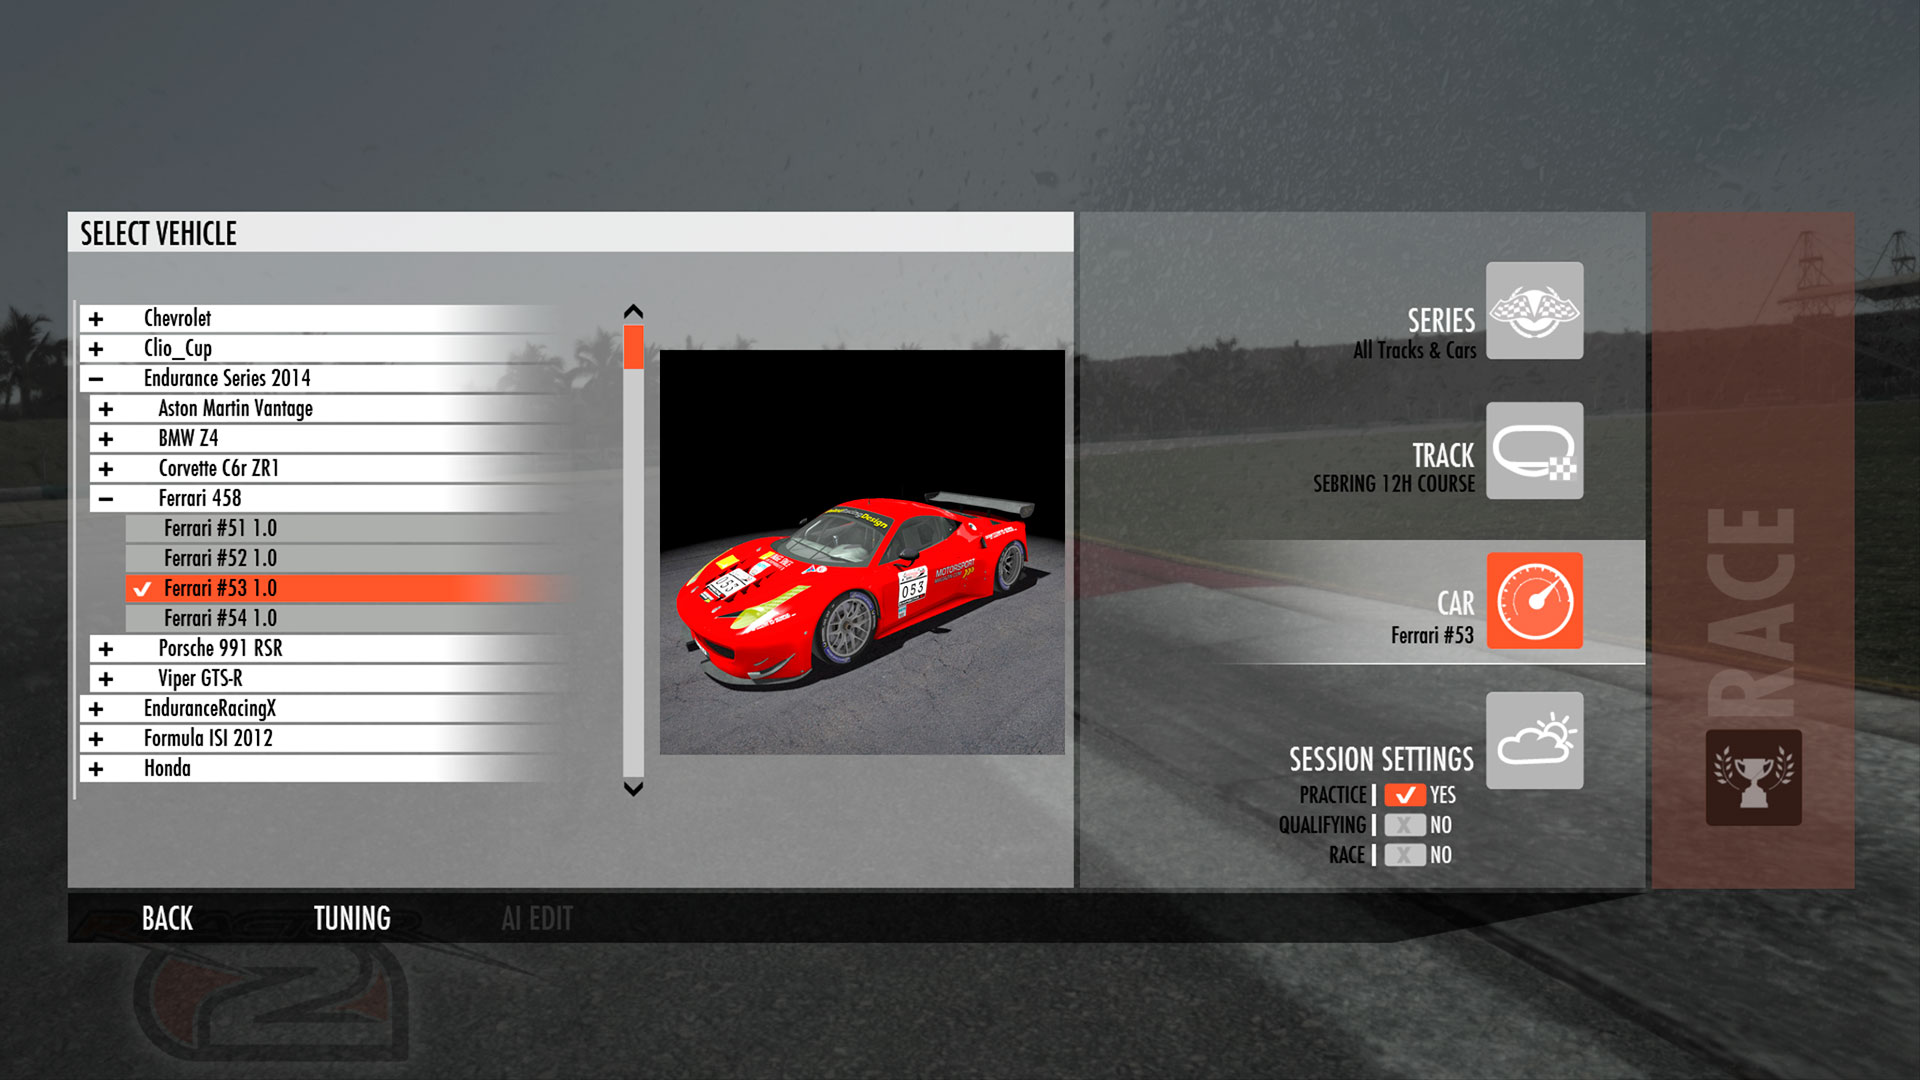Click scroll up arrow above vehicle list
The width and height of the screenshot is (1920, 1080).
[633, 312]
